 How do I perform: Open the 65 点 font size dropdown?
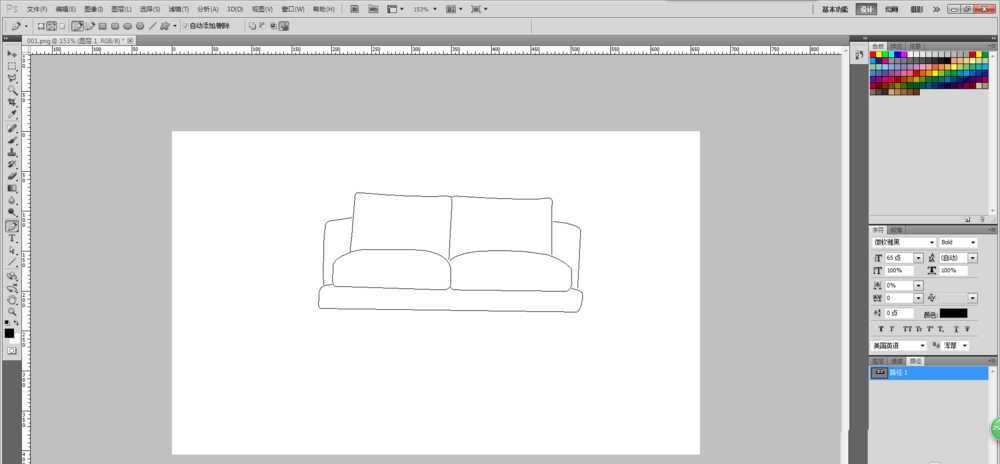pos(918,258)
